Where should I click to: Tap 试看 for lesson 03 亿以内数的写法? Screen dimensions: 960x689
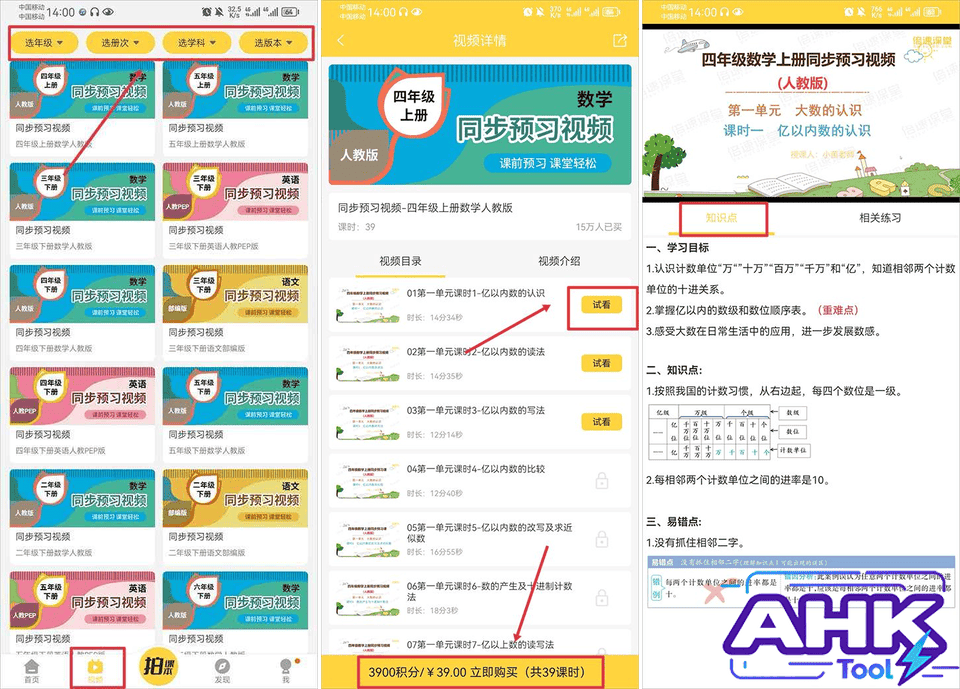tap(601, 421)
